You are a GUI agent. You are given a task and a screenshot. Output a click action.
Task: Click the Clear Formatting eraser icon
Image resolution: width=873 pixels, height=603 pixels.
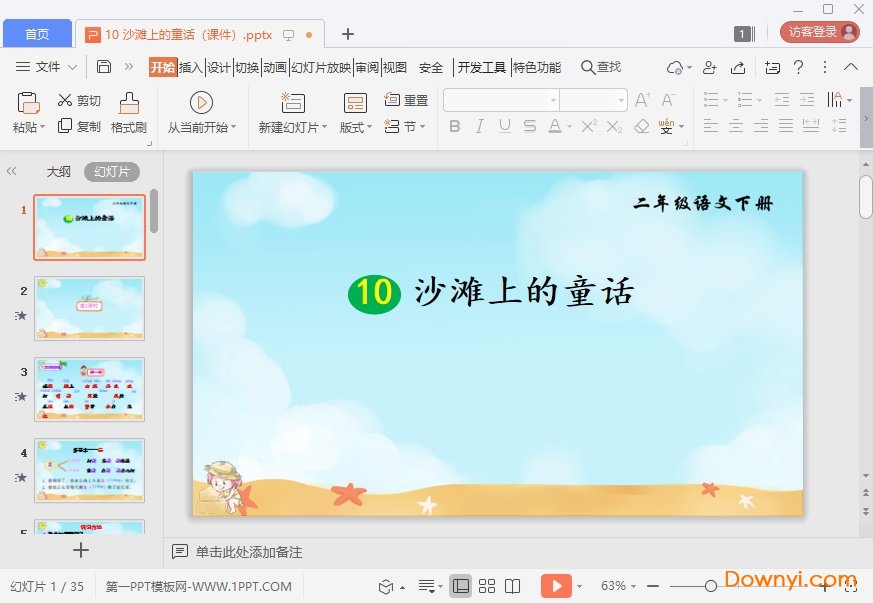[x=641, y=125]
